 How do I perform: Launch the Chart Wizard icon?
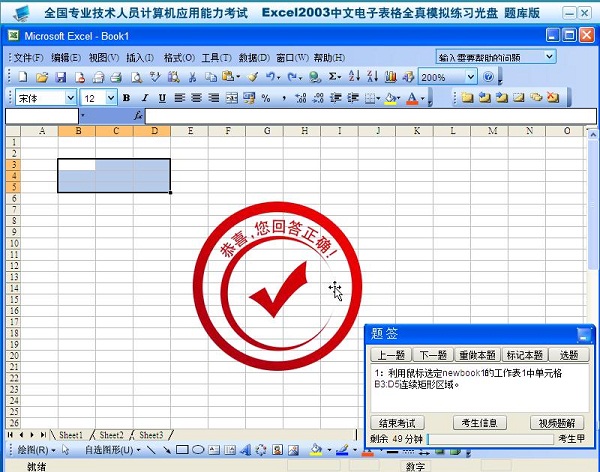click(390, 77)
